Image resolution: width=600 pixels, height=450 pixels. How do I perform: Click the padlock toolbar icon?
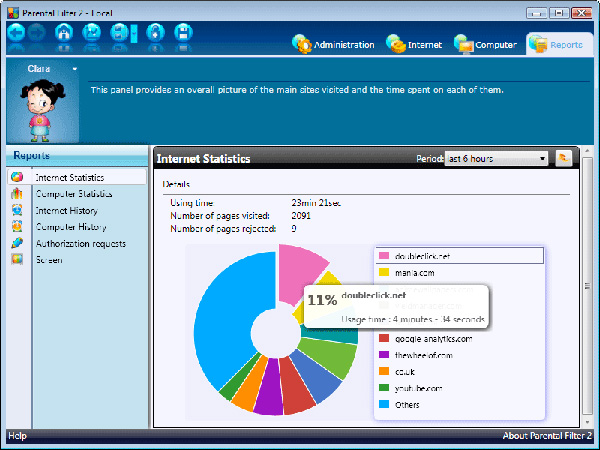pos(155,33)
